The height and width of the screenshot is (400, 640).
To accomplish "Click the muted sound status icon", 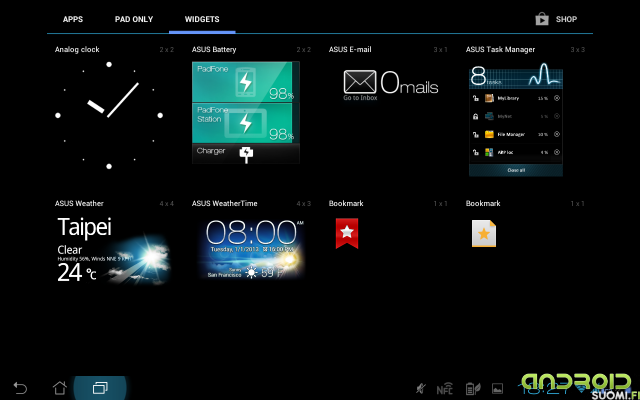I will [420, 389].
